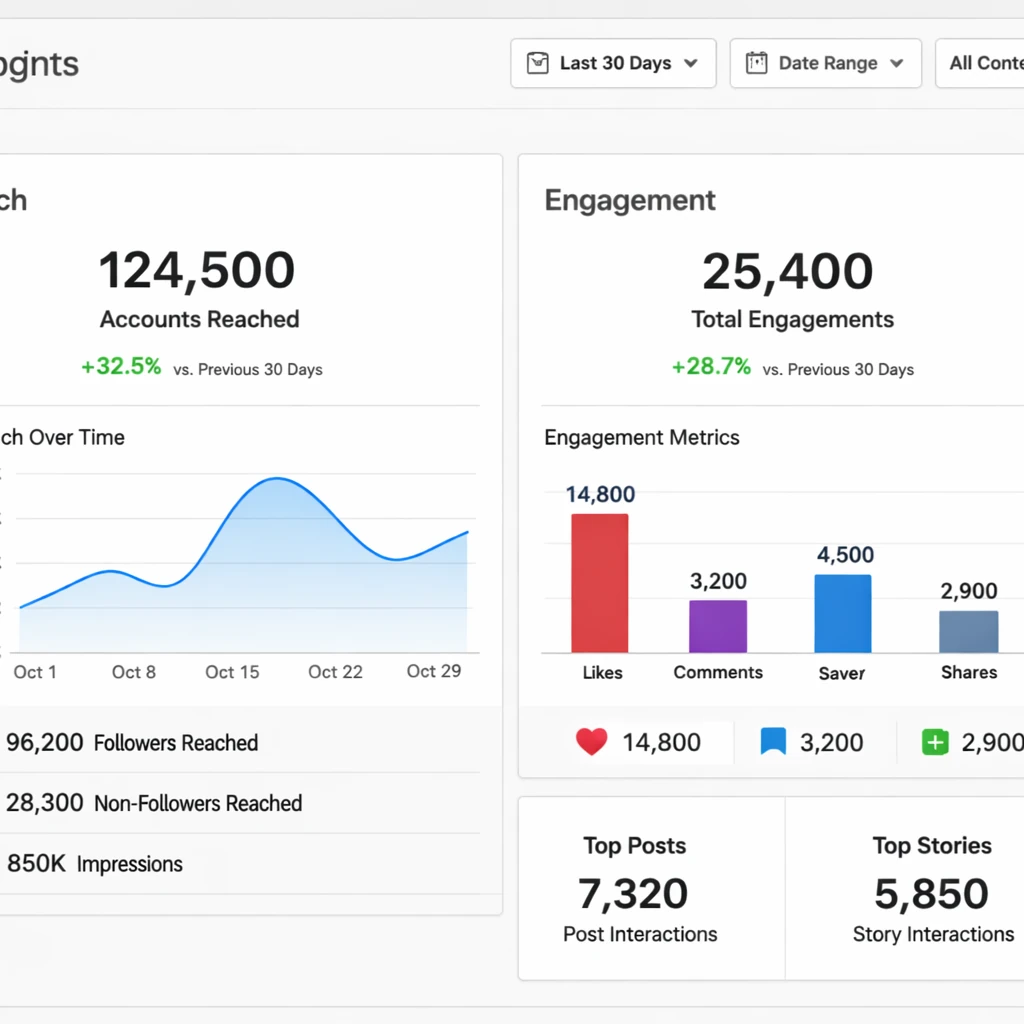1024x1024 pixels.
Task: Select the 850K Impressions row
Action: [x=240, y=863]
